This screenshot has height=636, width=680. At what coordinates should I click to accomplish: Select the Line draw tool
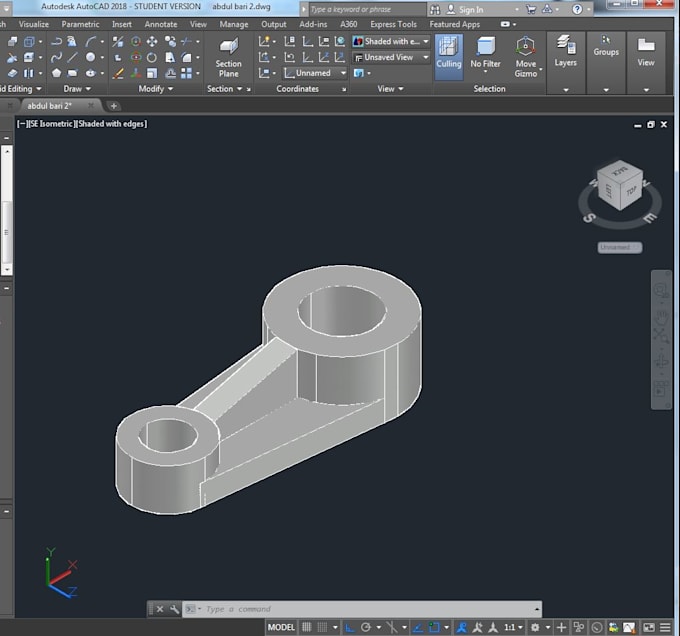click(72, 57)
